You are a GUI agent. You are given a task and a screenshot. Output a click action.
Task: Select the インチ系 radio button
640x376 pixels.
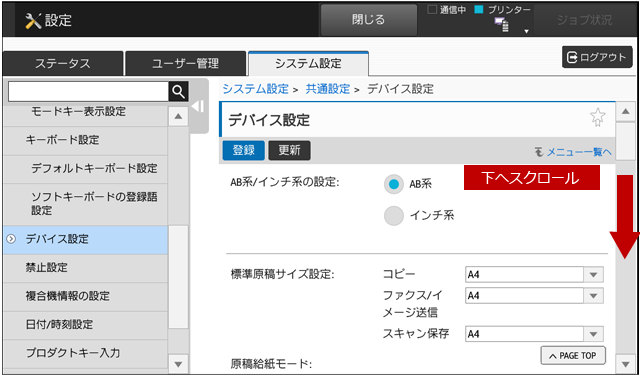pyautogui.click(x=393, y=216)
